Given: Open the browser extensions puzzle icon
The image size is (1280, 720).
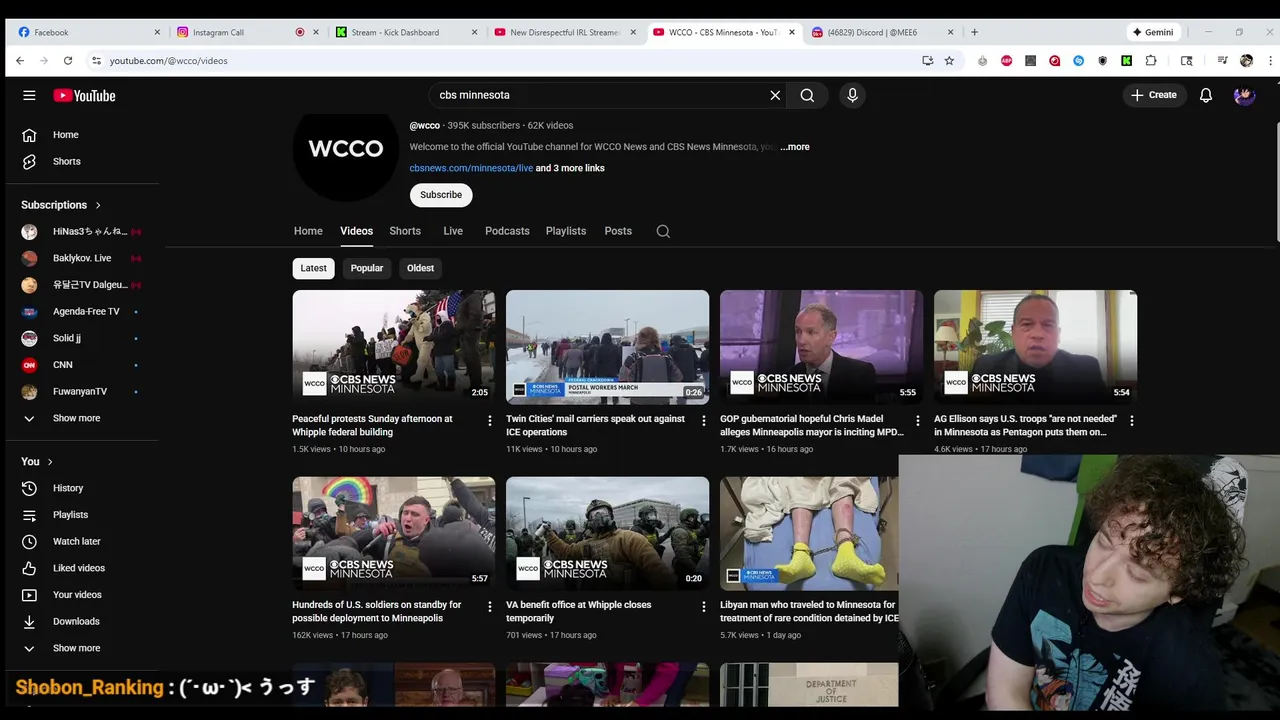Looking at the screenshot, I should [1151, 61].
